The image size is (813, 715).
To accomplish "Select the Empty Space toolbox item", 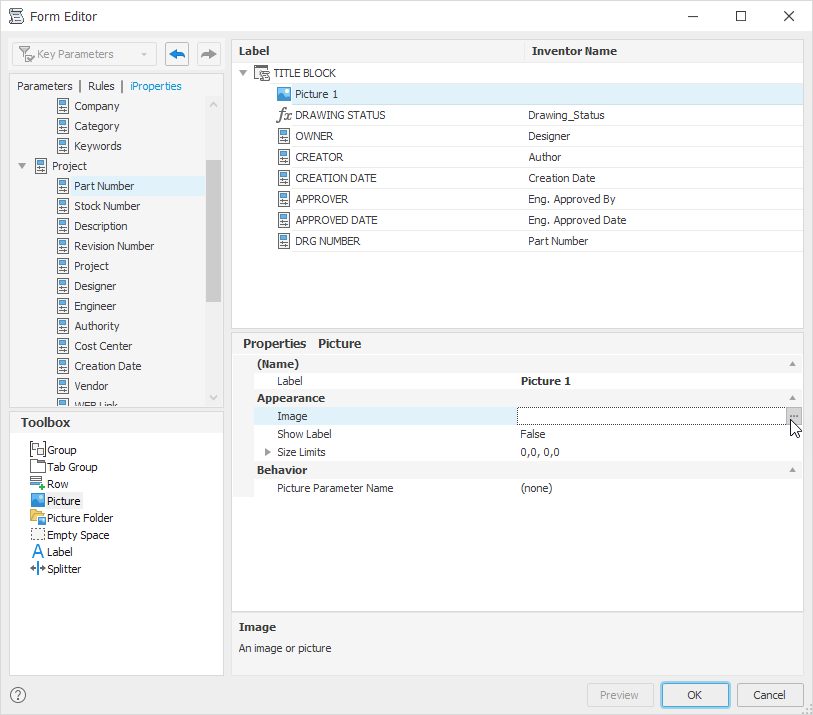I will (x=70, y=535).
